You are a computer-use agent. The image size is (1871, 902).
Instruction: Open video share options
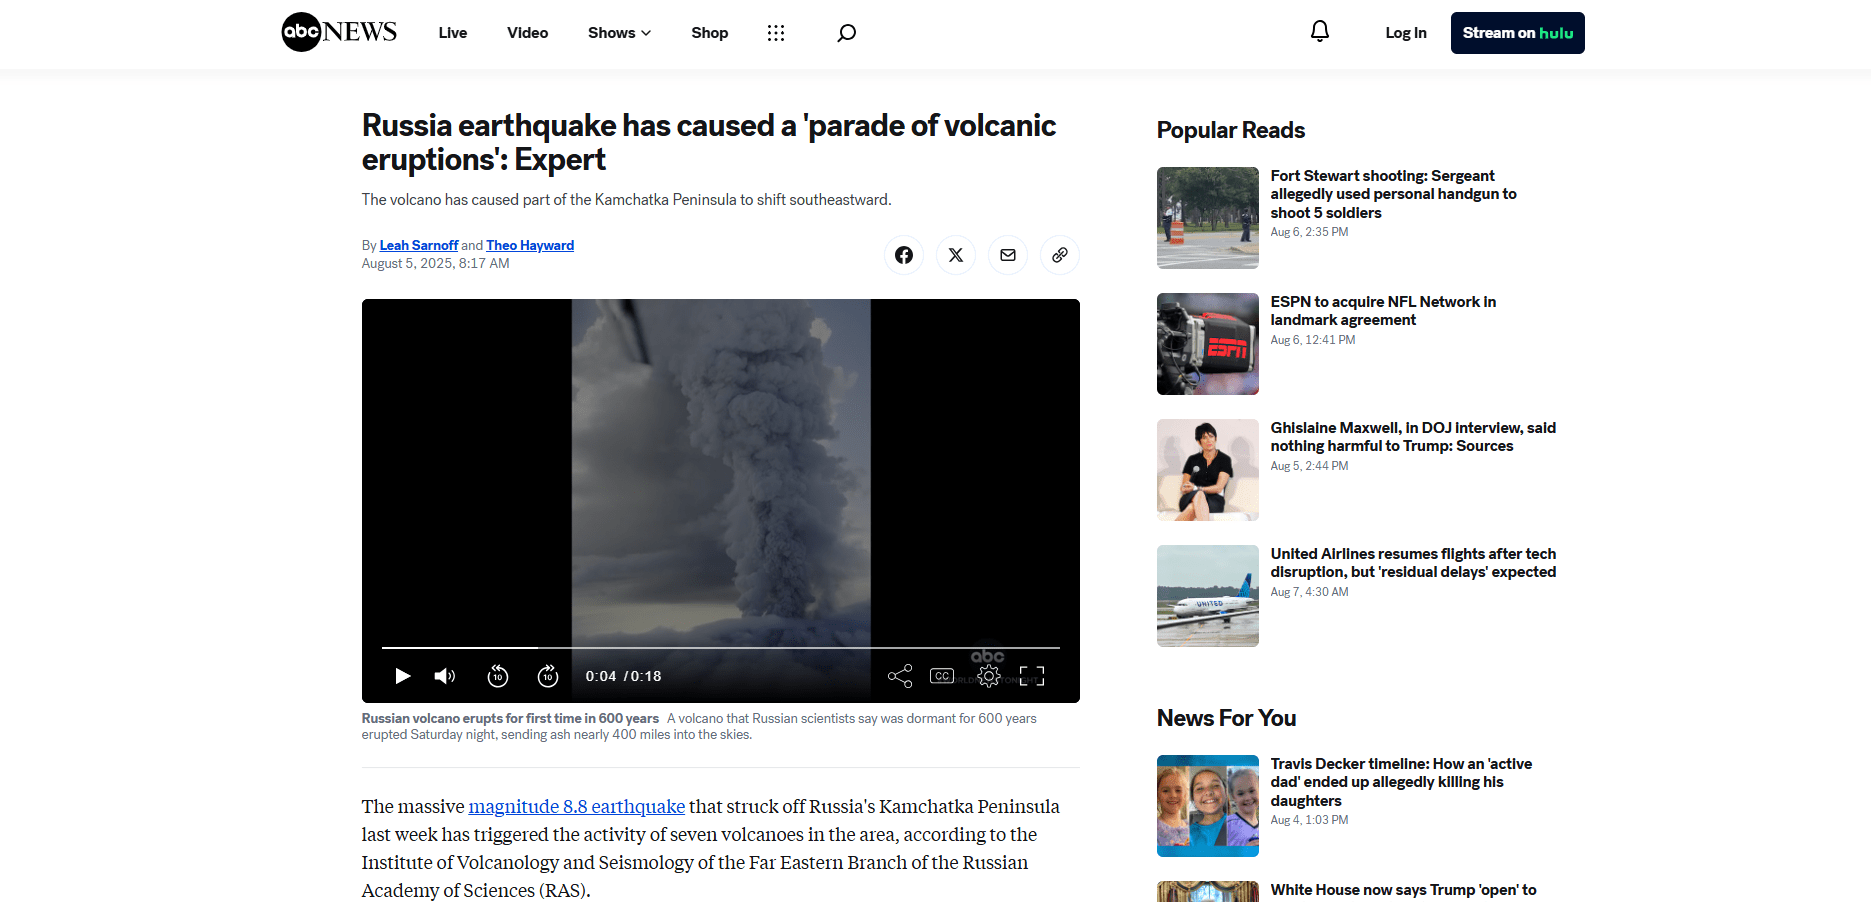pos(899,676)
